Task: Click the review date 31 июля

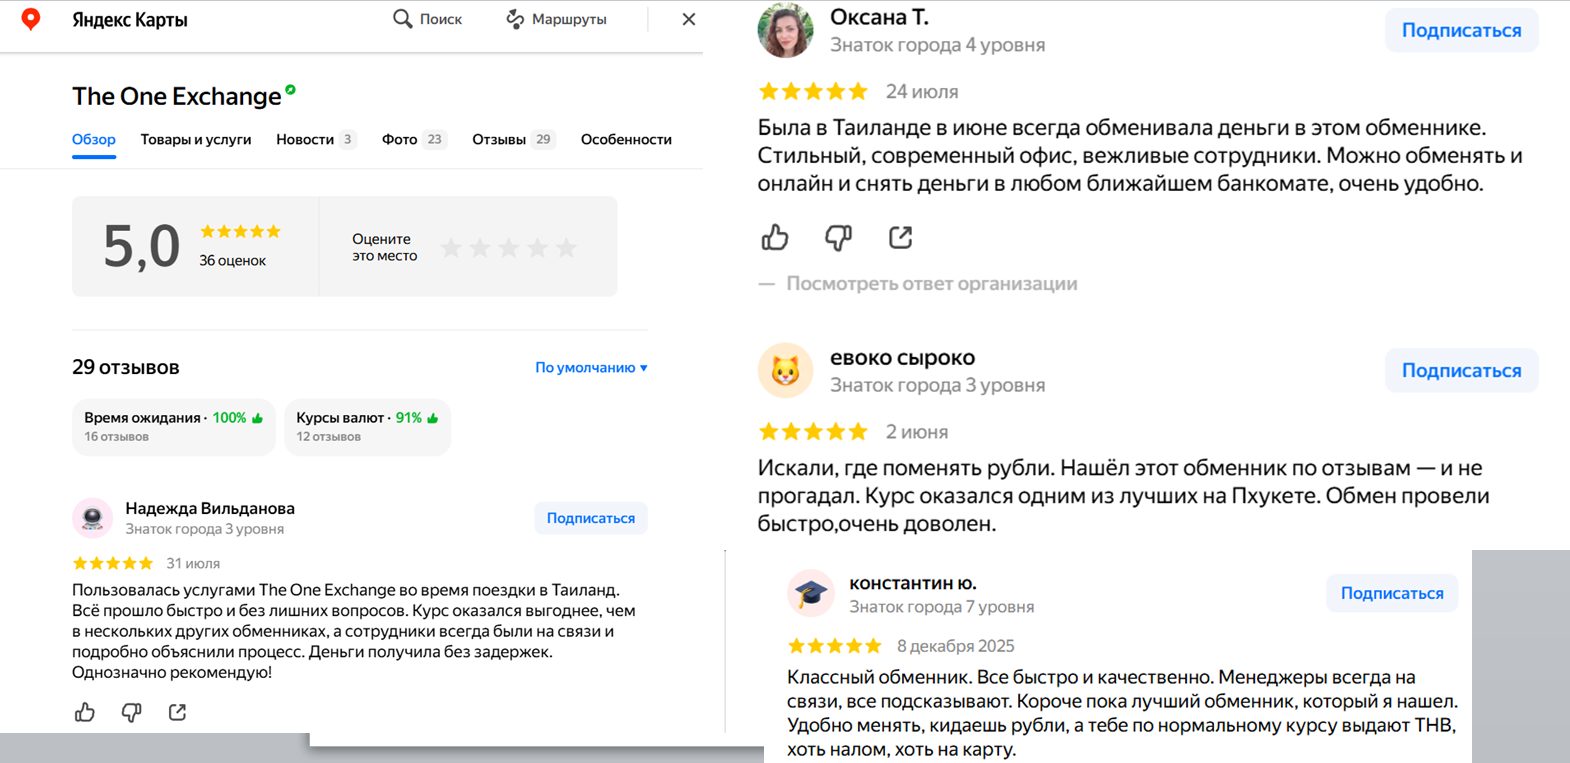Action: (193, 563)
